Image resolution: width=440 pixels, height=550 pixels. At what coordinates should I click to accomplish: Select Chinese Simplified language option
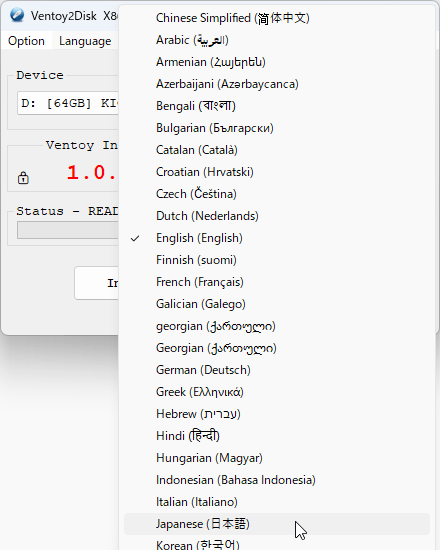277,18
